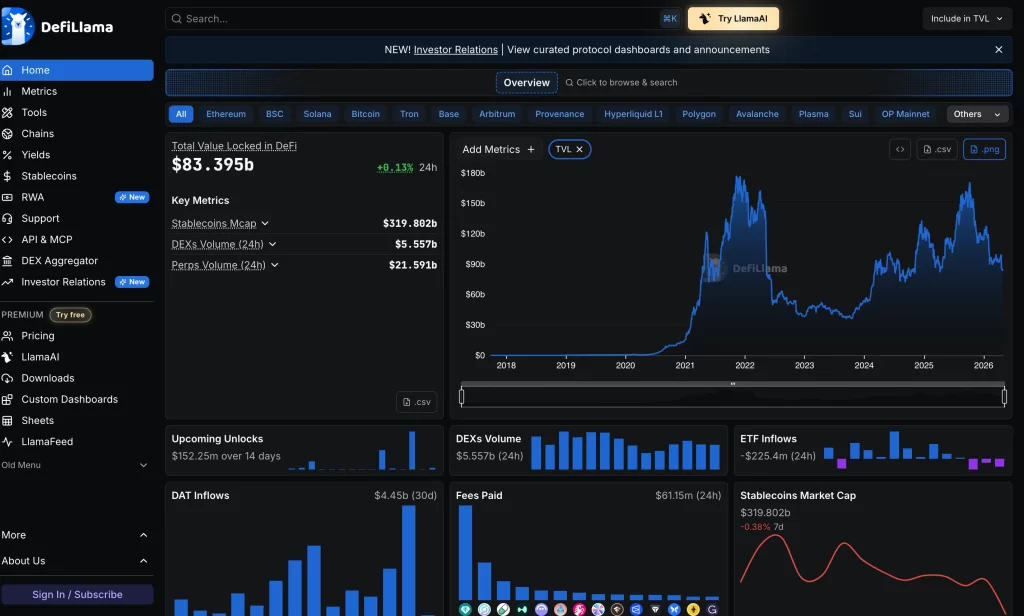Click the Support headset icon
Viewport: 1024px width, 616px height.
7,218
